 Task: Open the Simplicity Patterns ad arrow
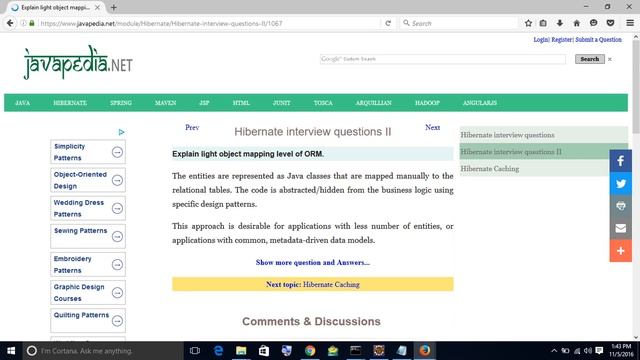pos(117,152)
